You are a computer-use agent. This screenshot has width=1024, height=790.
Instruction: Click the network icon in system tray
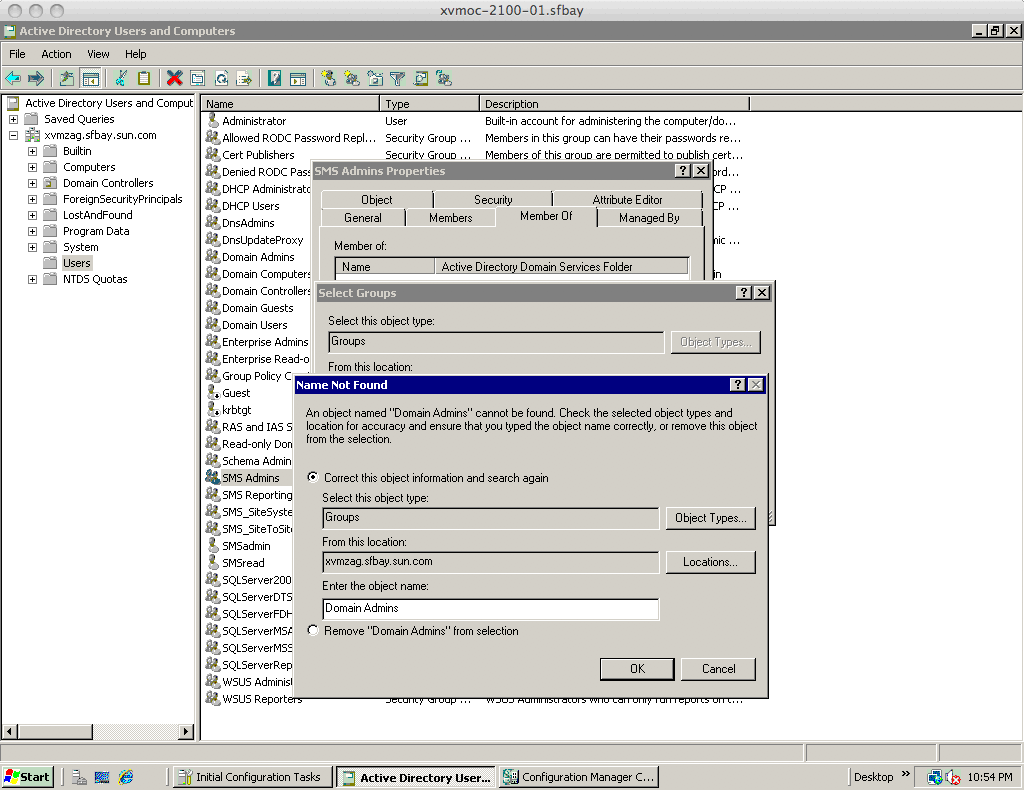click(935, 777)
